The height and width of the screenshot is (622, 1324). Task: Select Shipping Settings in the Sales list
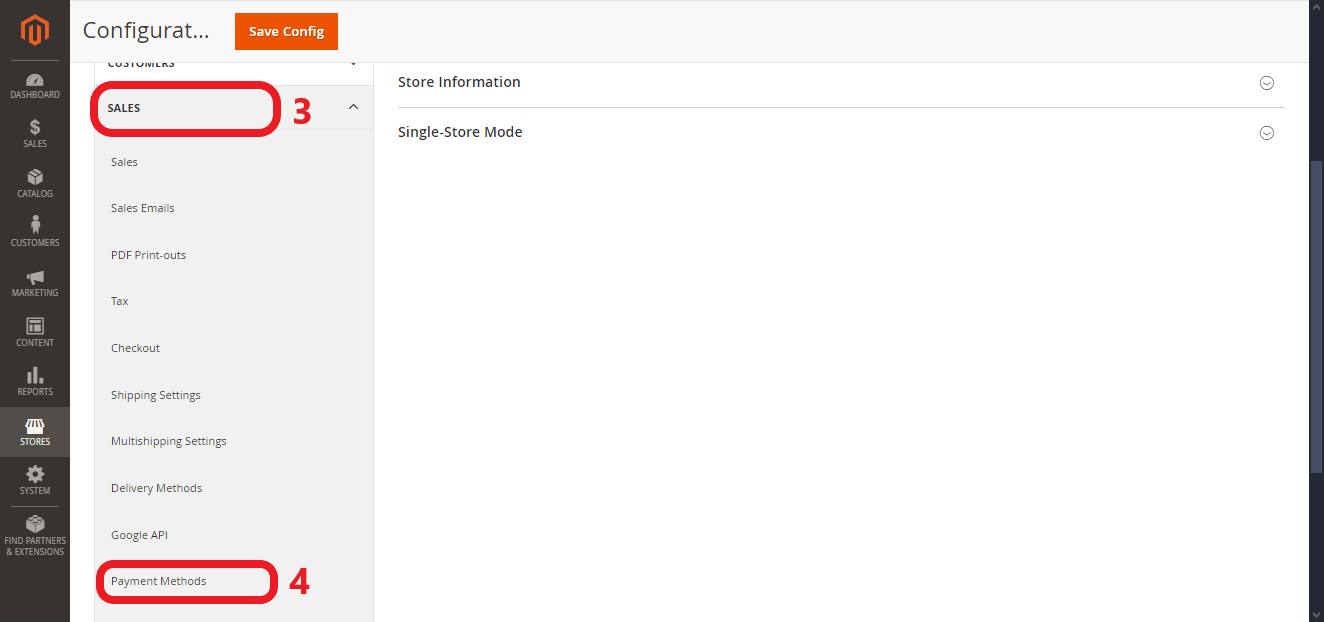point(156,395)
